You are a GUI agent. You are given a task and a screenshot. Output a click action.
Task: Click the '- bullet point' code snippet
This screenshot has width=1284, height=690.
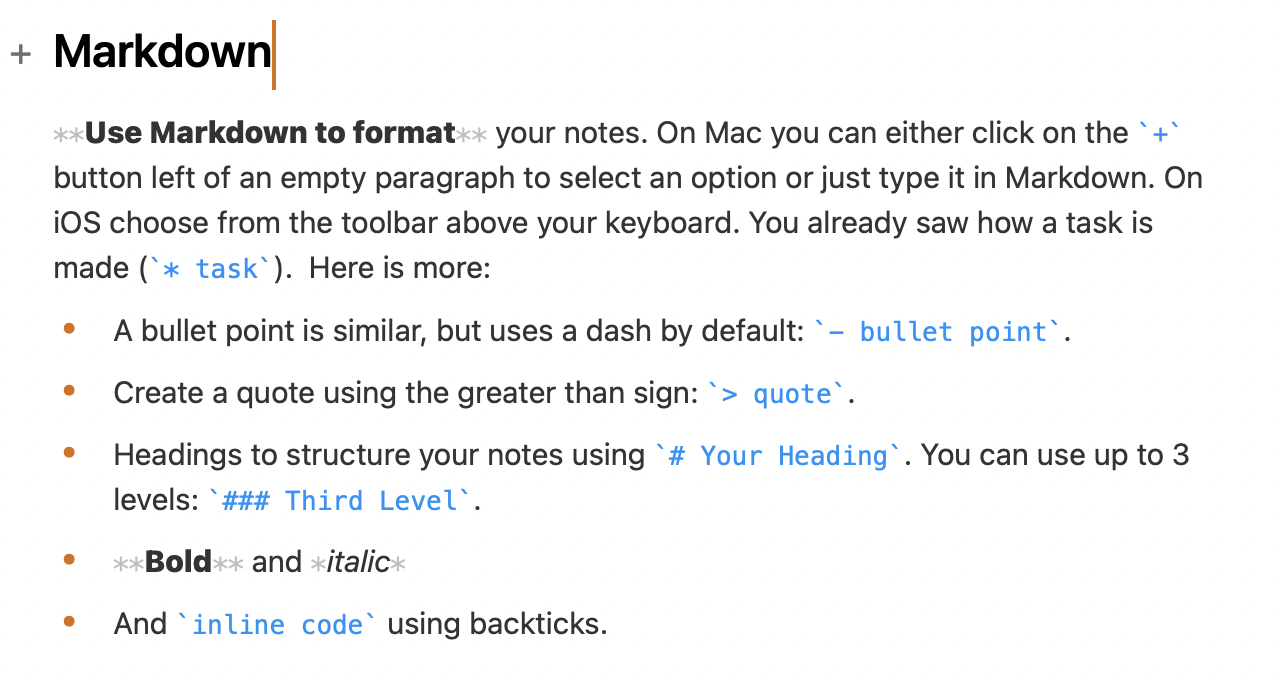938,332
